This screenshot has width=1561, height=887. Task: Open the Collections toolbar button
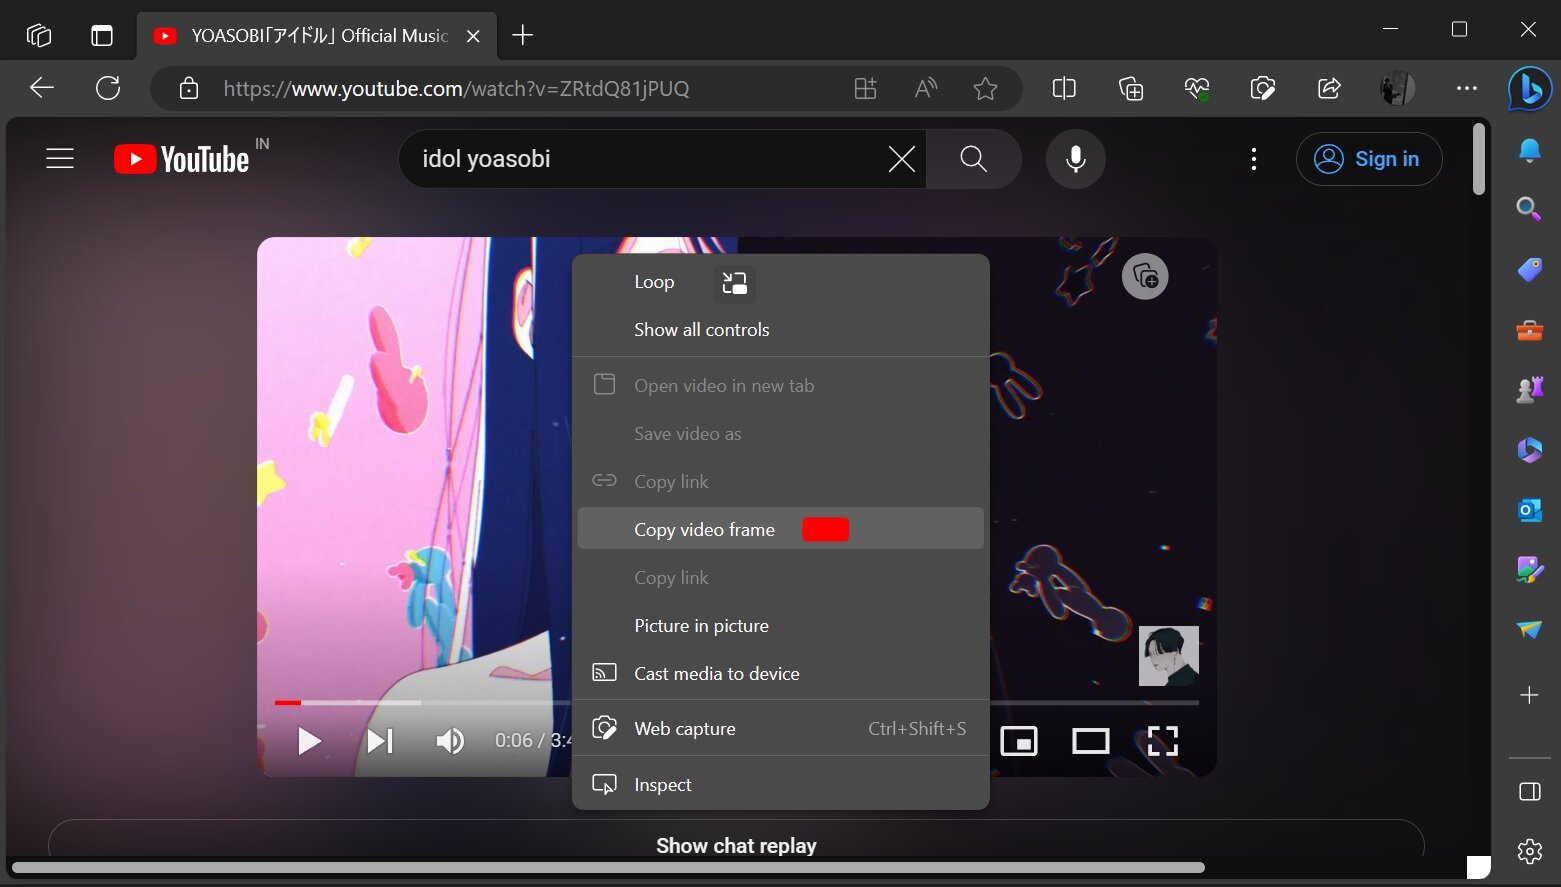[x=1131, y=88]
